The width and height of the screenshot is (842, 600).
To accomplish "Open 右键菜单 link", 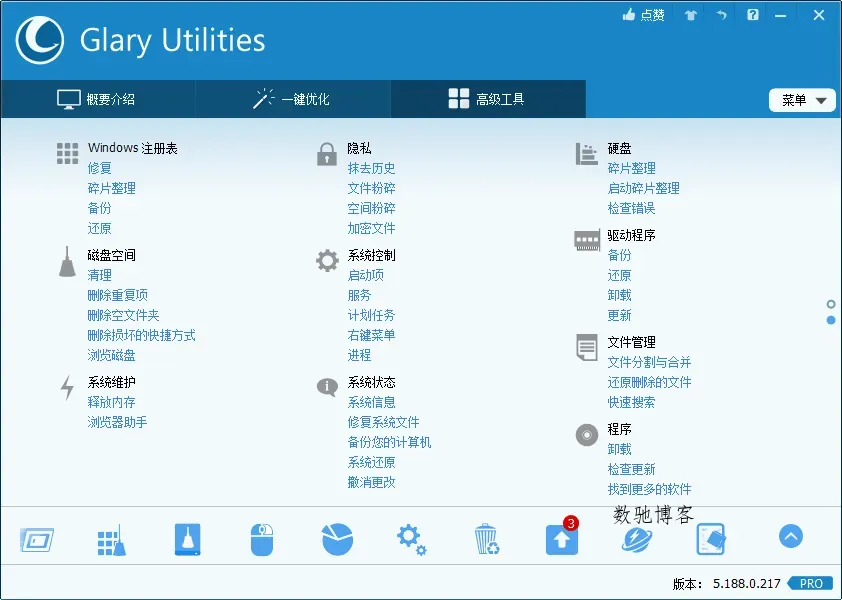I will pyautogui.click(x=371, y=335).
